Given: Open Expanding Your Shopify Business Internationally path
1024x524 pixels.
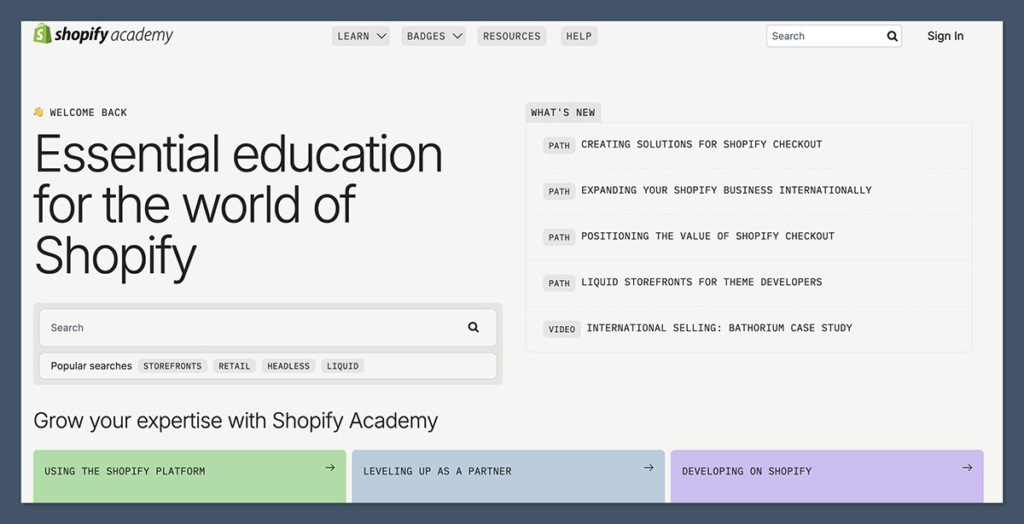Looking at the screenshot, I should [748, 191].
